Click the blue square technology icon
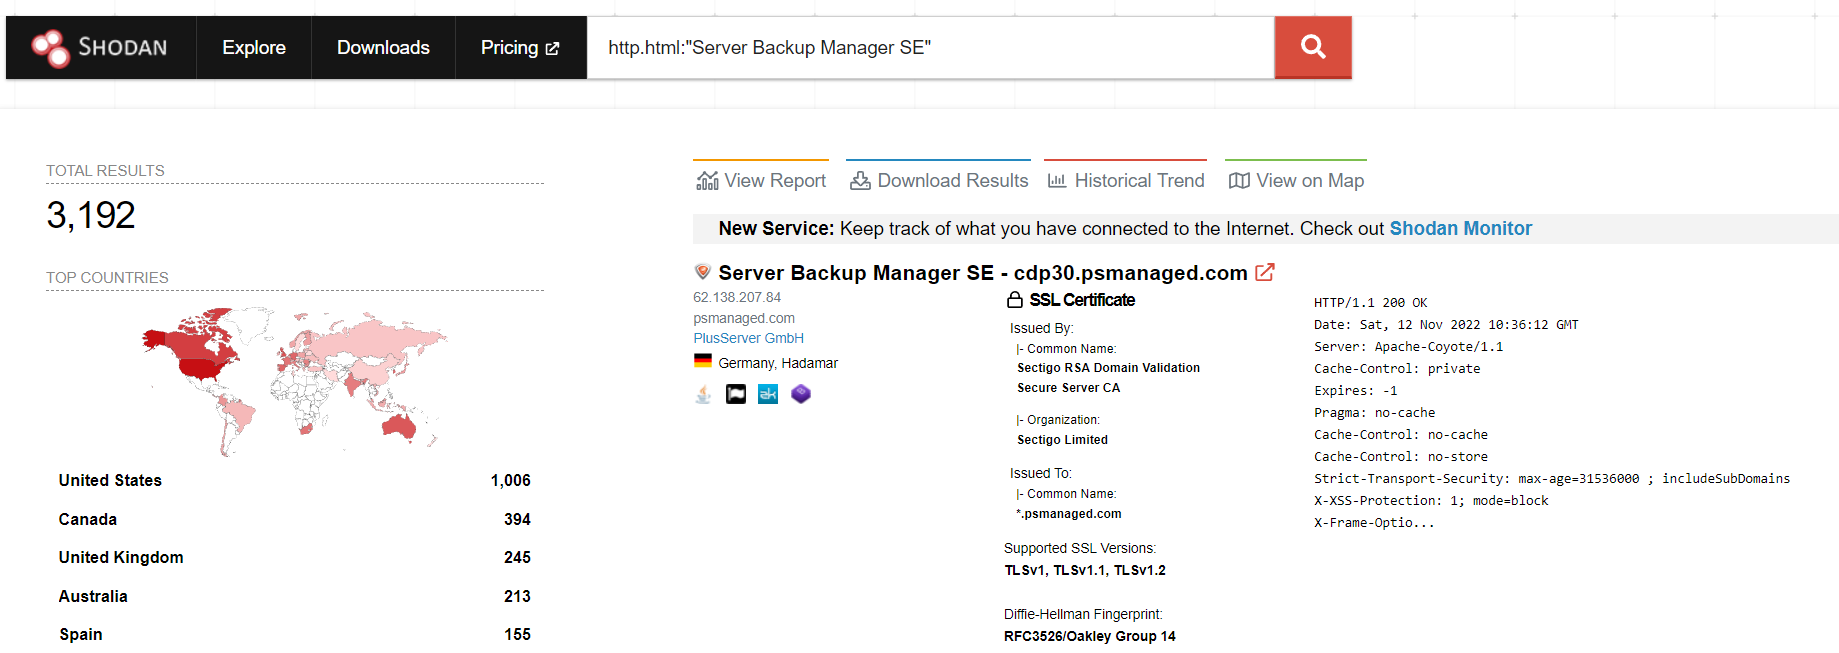Image resolution: width=1839 pixels, height=653 pixels. (x=768, y=394)
